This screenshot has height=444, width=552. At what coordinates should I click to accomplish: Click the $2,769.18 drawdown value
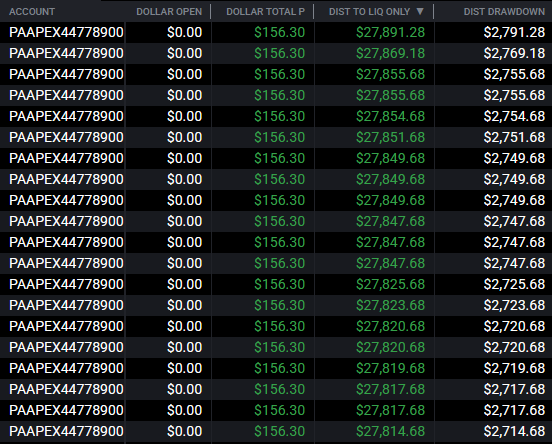point(514,54)
